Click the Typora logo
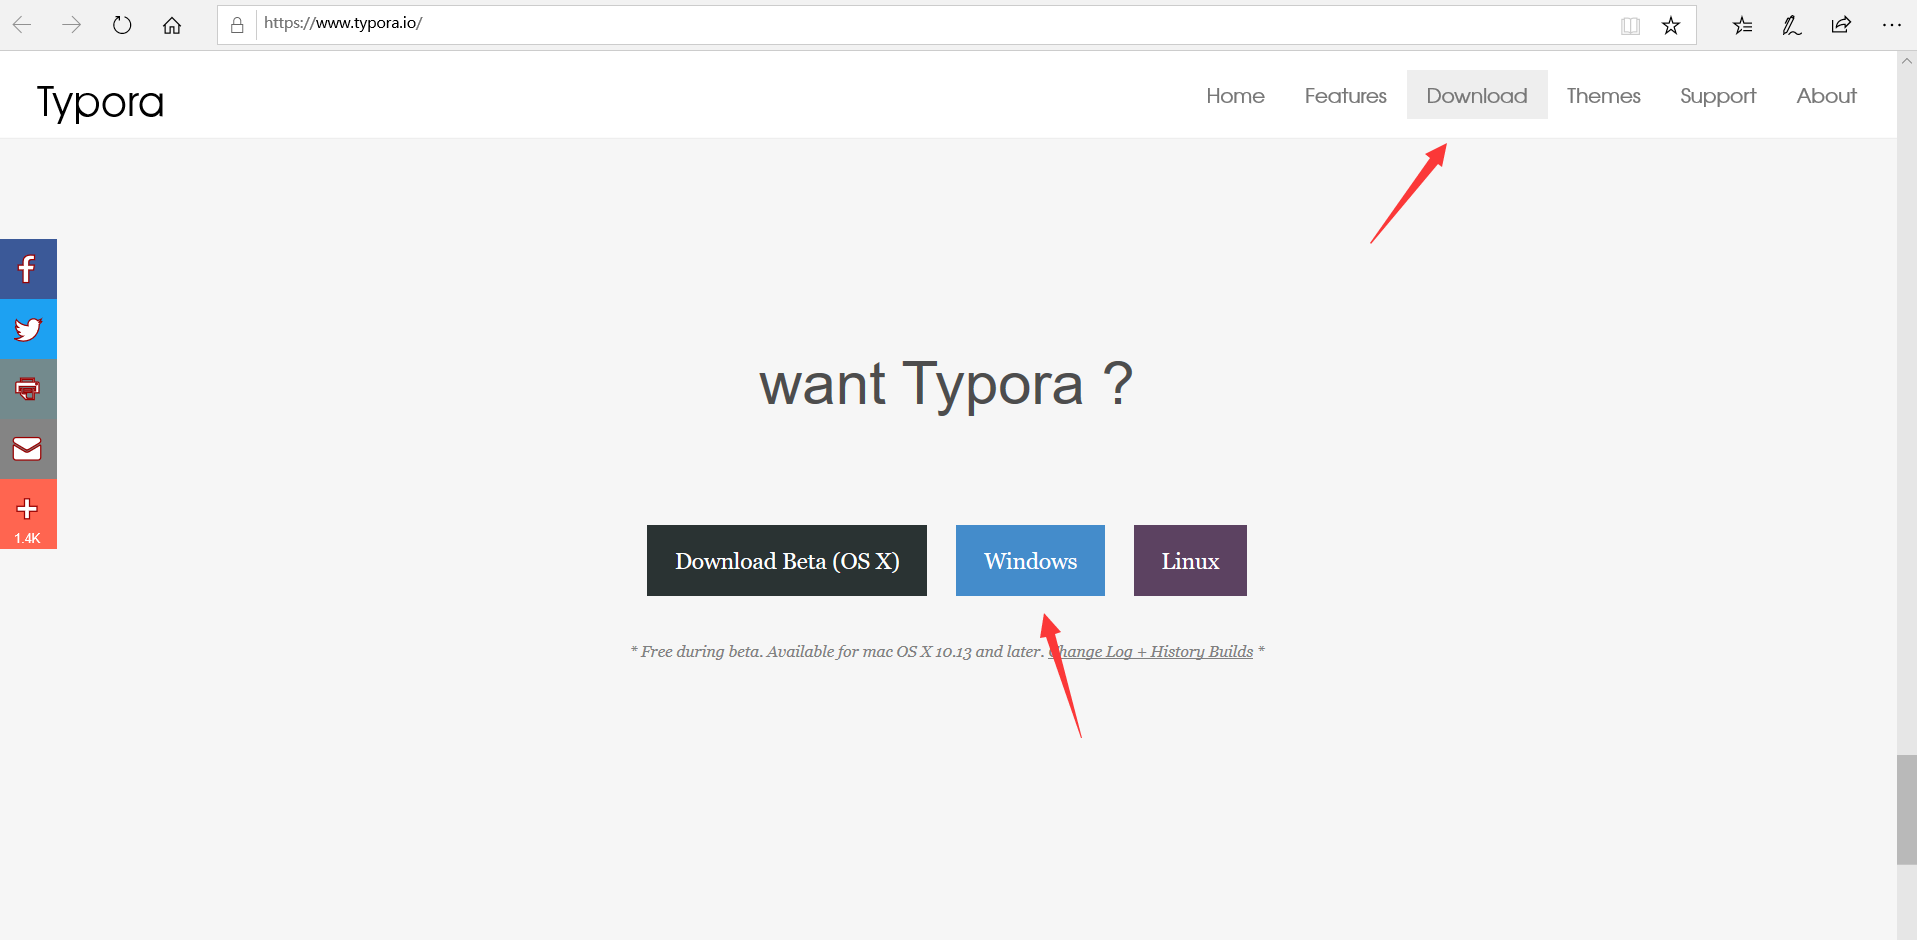 (x=100, y=102)
